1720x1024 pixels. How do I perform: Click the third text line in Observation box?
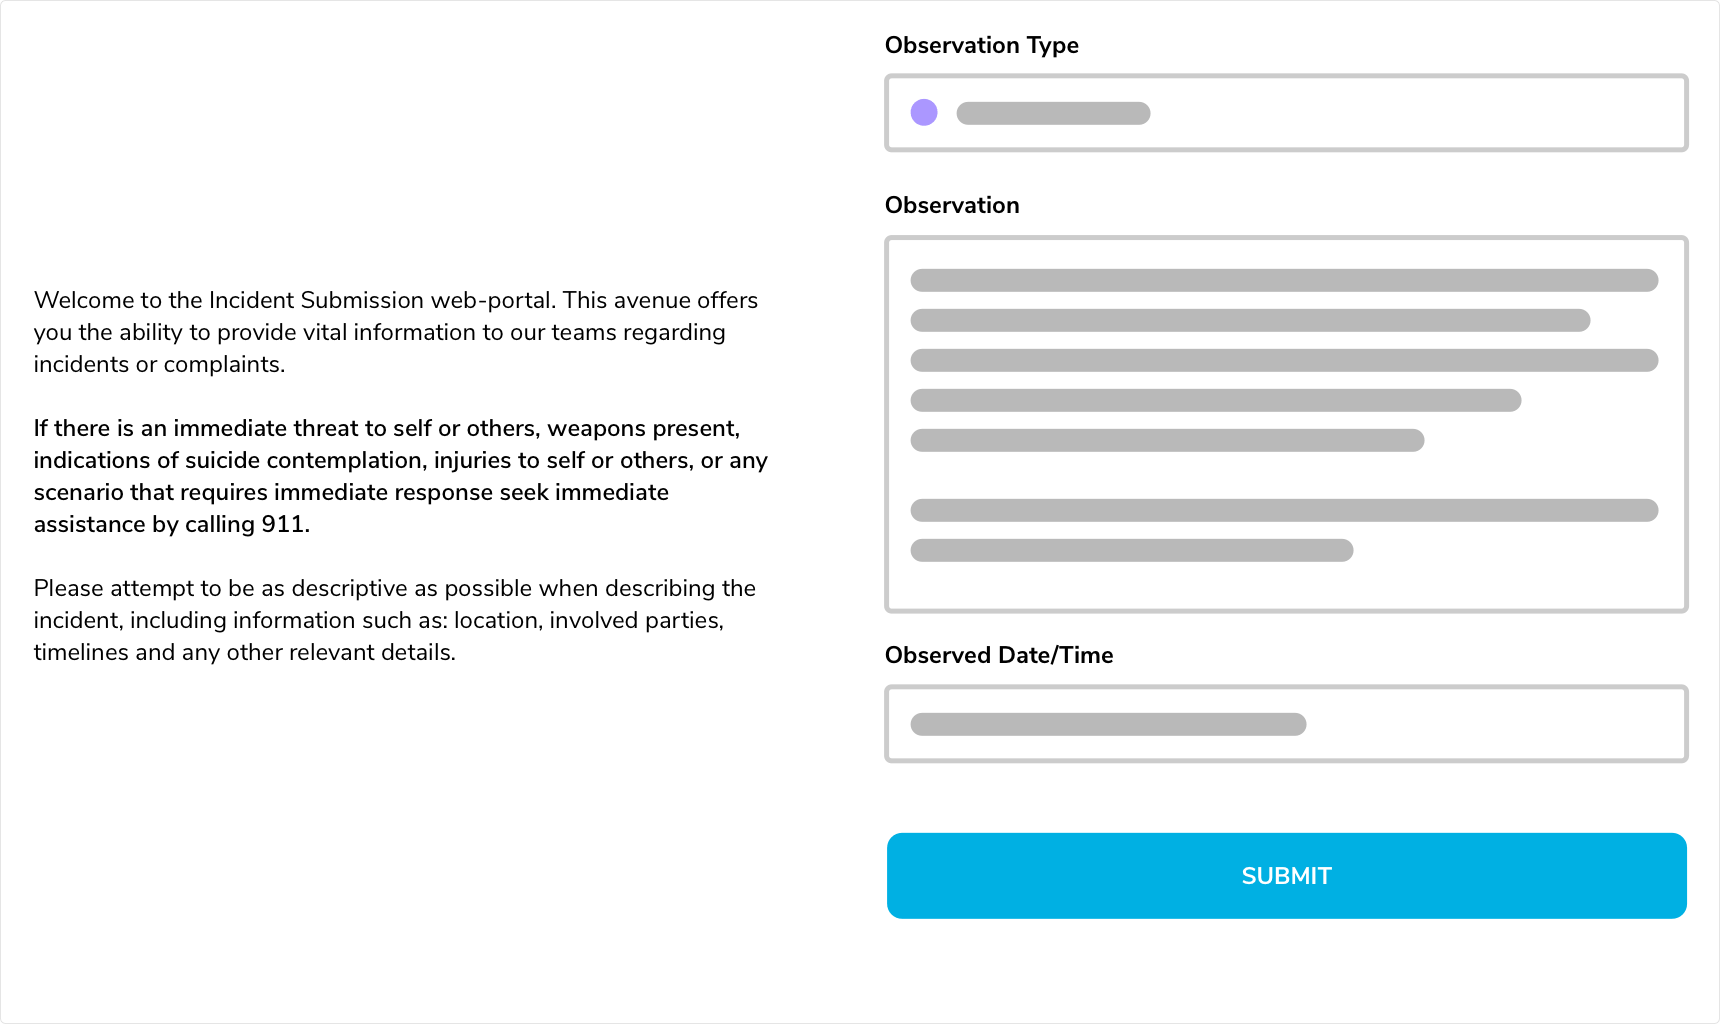1284,360
